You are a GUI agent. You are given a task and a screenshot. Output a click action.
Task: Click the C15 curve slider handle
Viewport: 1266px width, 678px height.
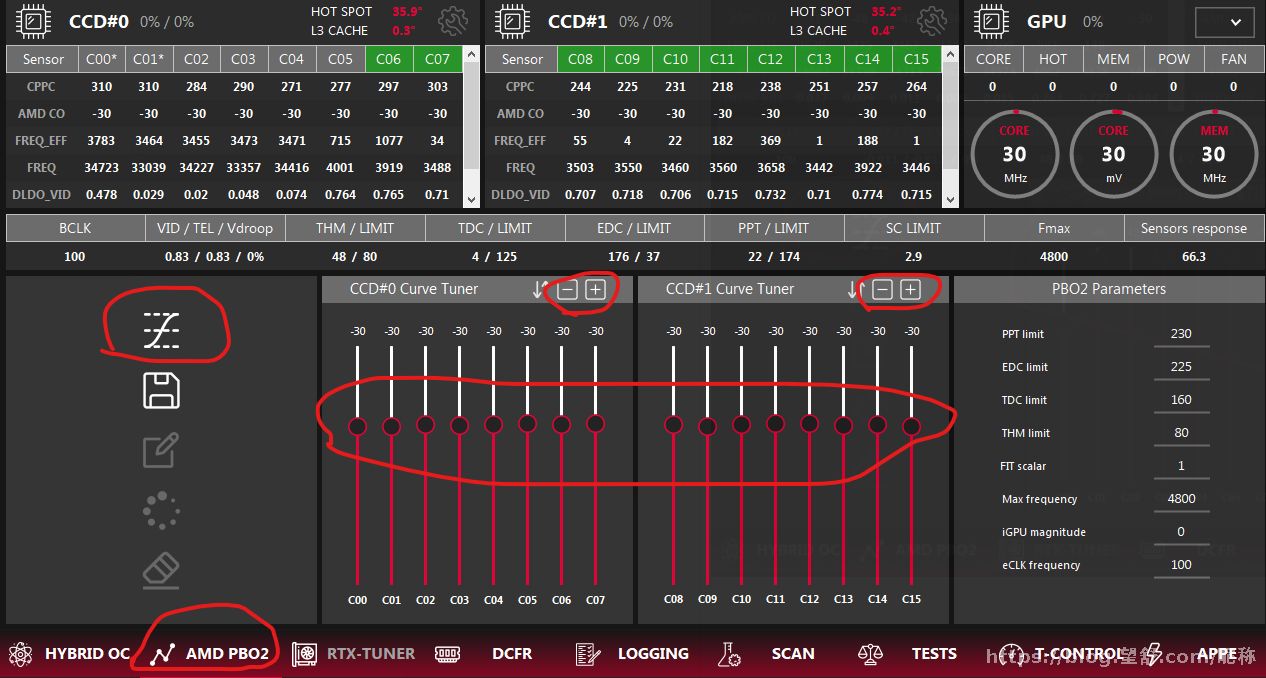(x=911, y=426)
